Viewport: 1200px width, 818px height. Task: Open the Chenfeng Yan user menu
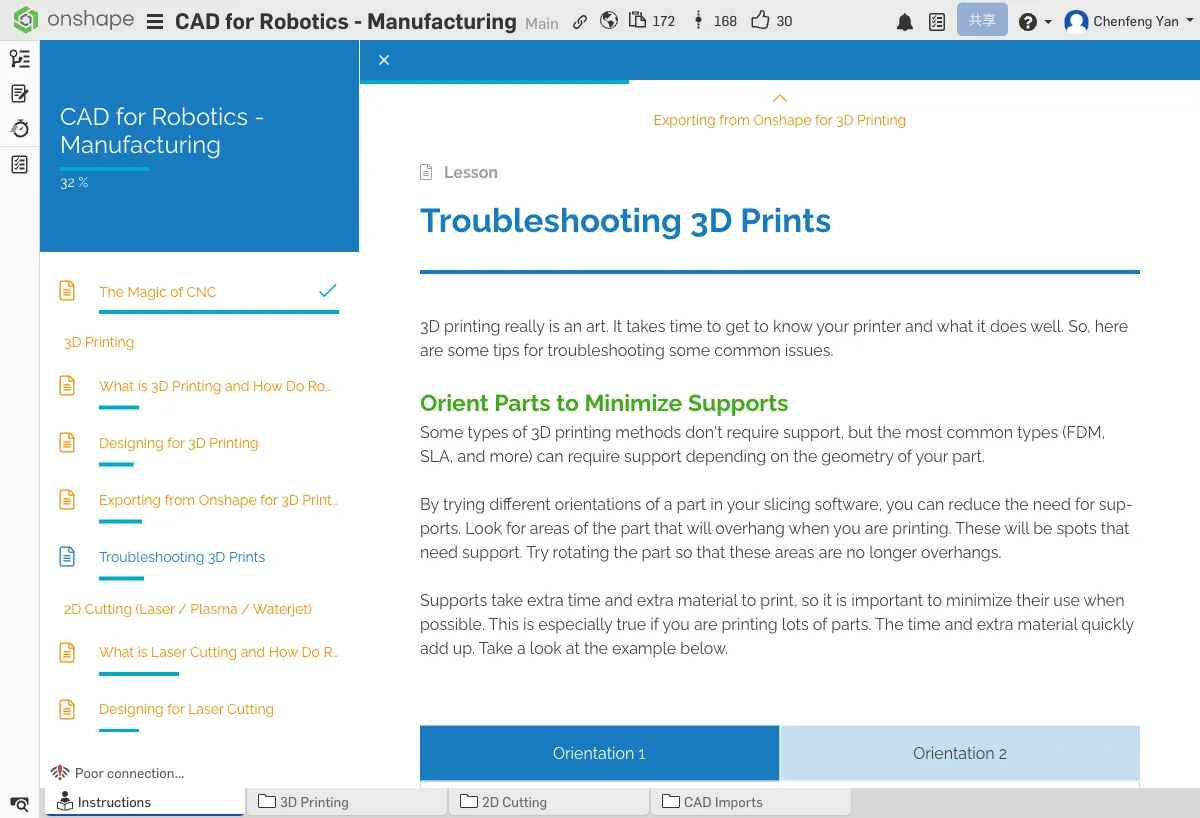[x=1130, y=22]
